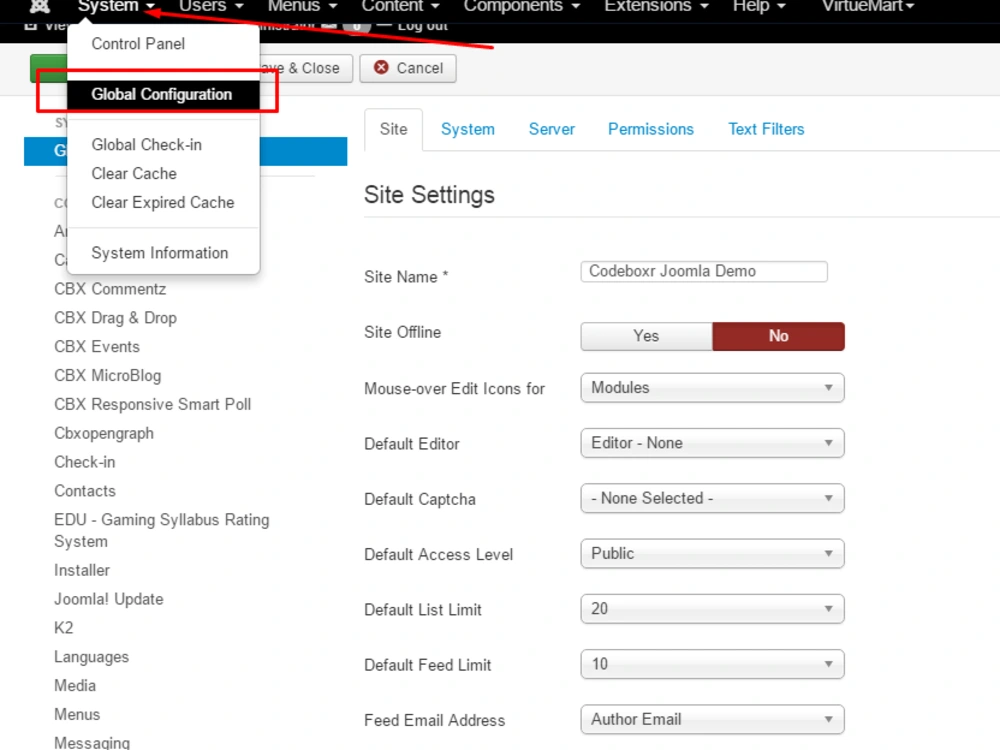Viewport: 1000px width, 750px height.
Task: Open the Extensions menu
Action: [x=656, y=6]
